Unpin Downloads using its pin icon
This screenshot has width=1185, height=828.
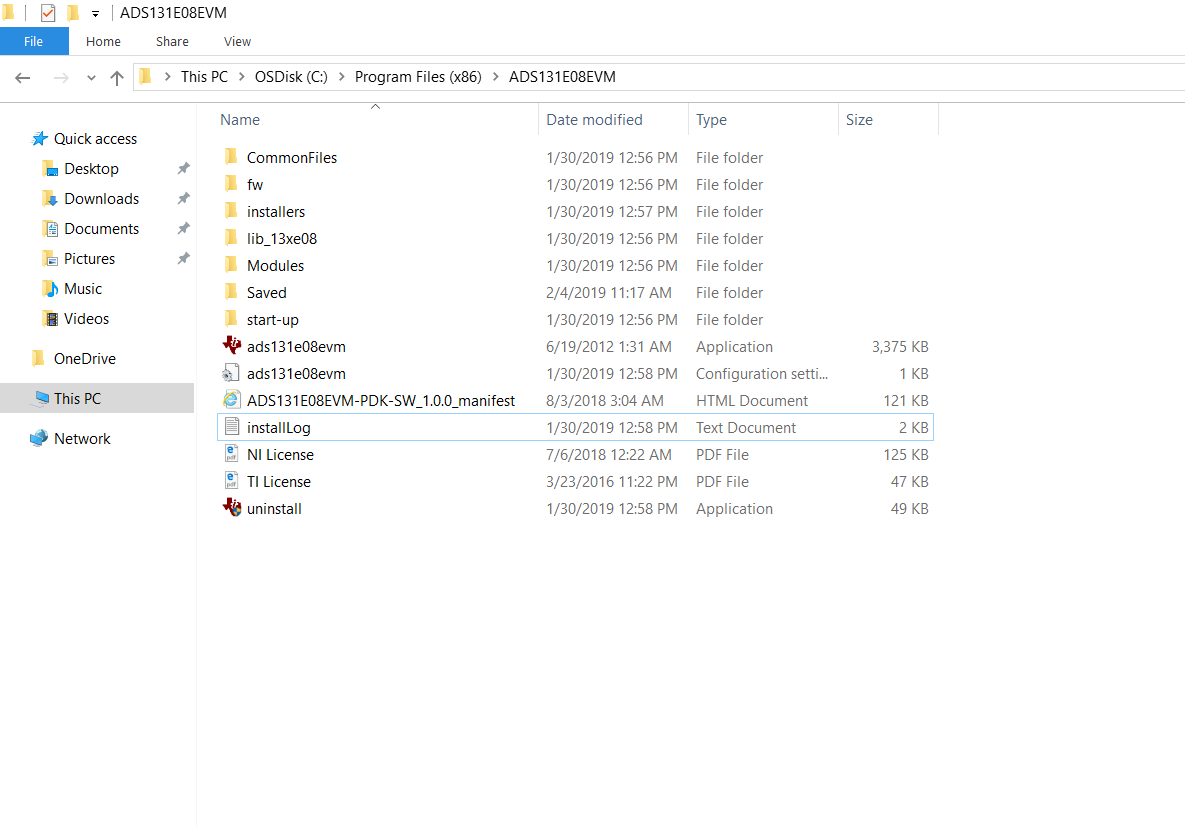pyautogui.click(x=183, y=199)
